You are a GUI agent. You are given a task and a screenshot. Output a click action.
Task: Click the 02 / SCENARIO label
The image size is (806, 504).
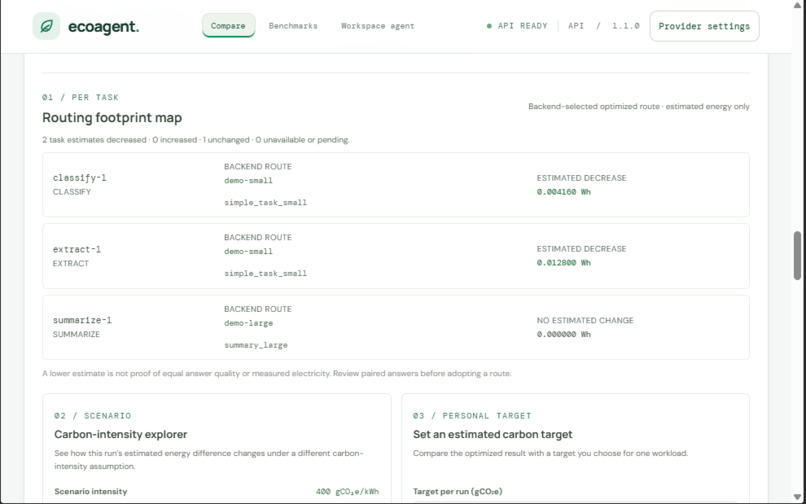click(x=93, y=416)
